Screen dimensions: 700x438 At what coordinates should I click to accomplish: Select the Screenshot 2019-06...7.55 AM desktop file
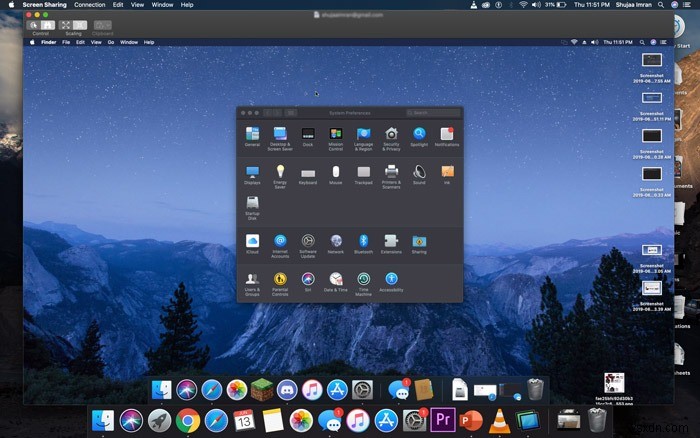[x=652, y=67]
